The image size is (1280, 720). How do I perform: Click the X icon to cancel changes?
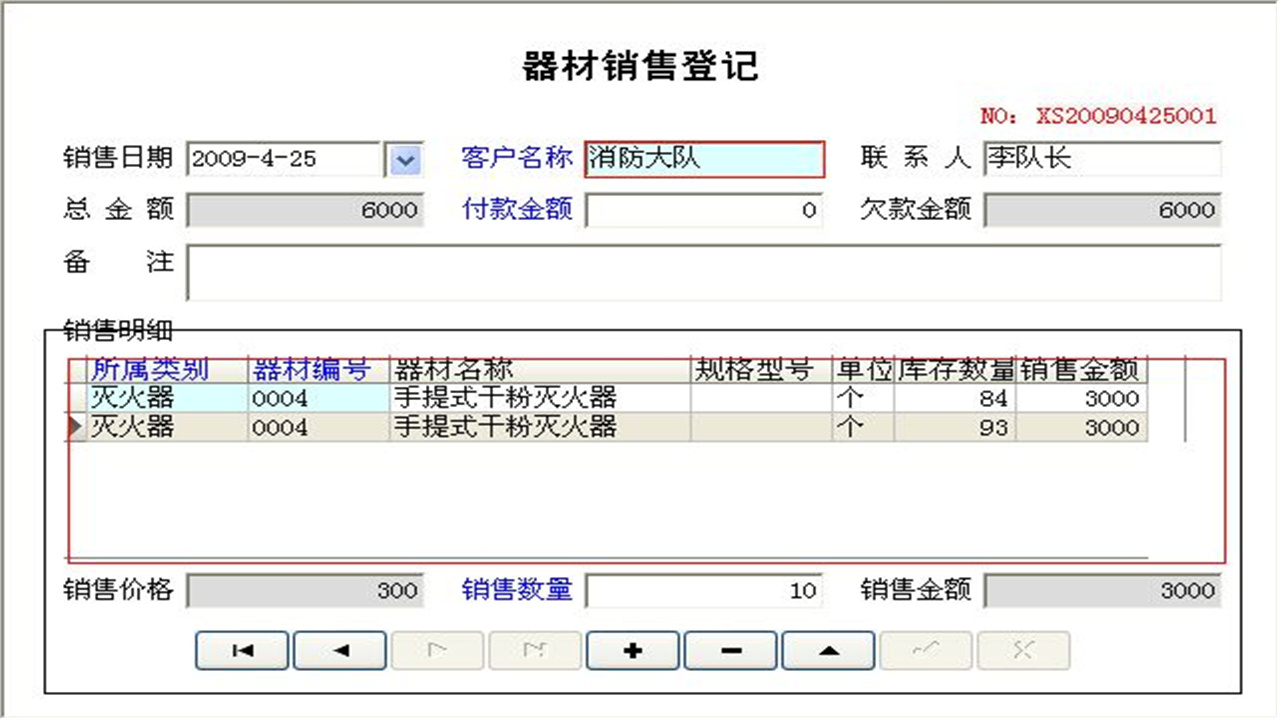click(1023, 650)
